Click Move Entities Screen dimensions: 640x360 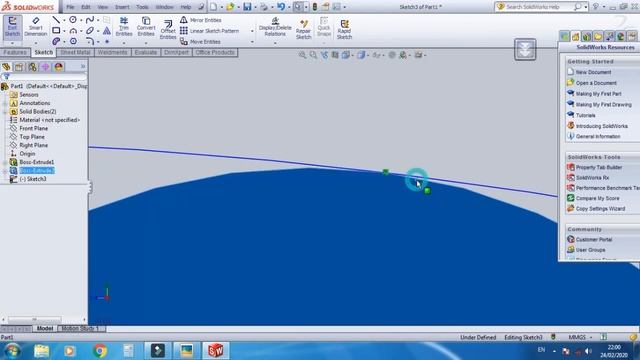200,42
